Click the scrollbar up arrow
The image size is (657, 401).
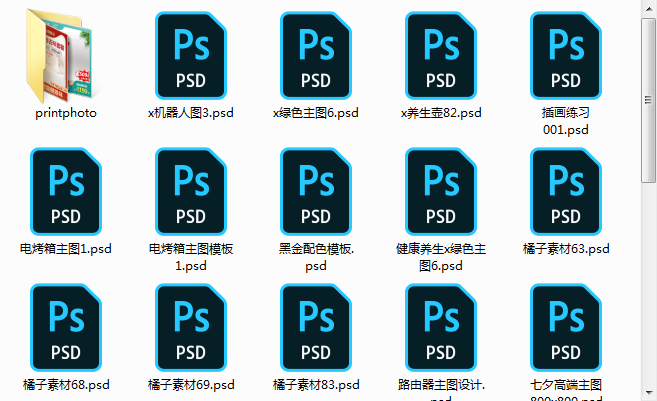click(x=648, y=8)
